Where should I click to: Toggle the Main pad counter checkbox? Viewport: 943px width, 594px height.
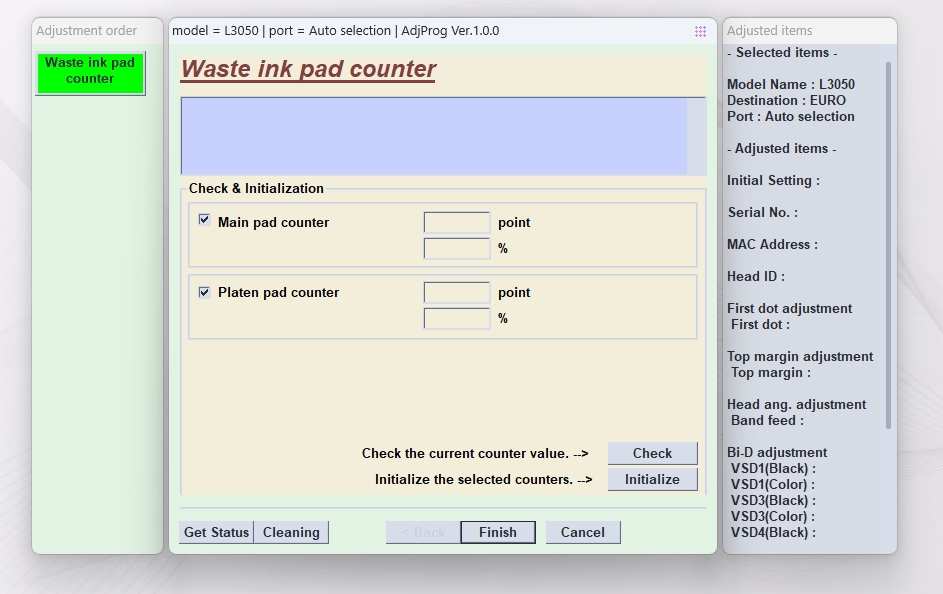204,220
